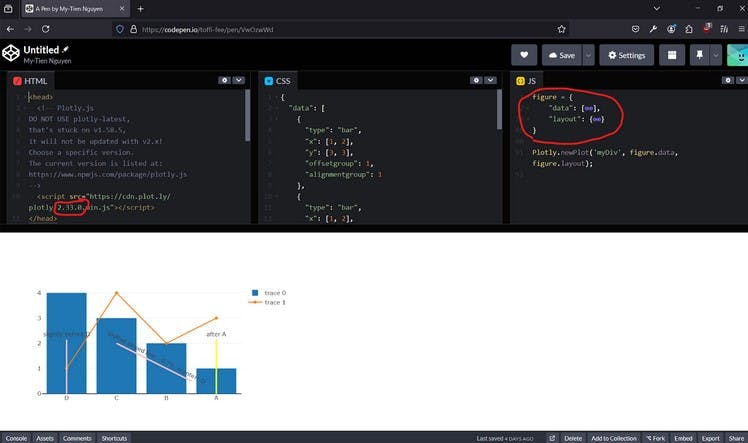
Task: Open author link My-Tien Nguyen
Action: [47, 61]
